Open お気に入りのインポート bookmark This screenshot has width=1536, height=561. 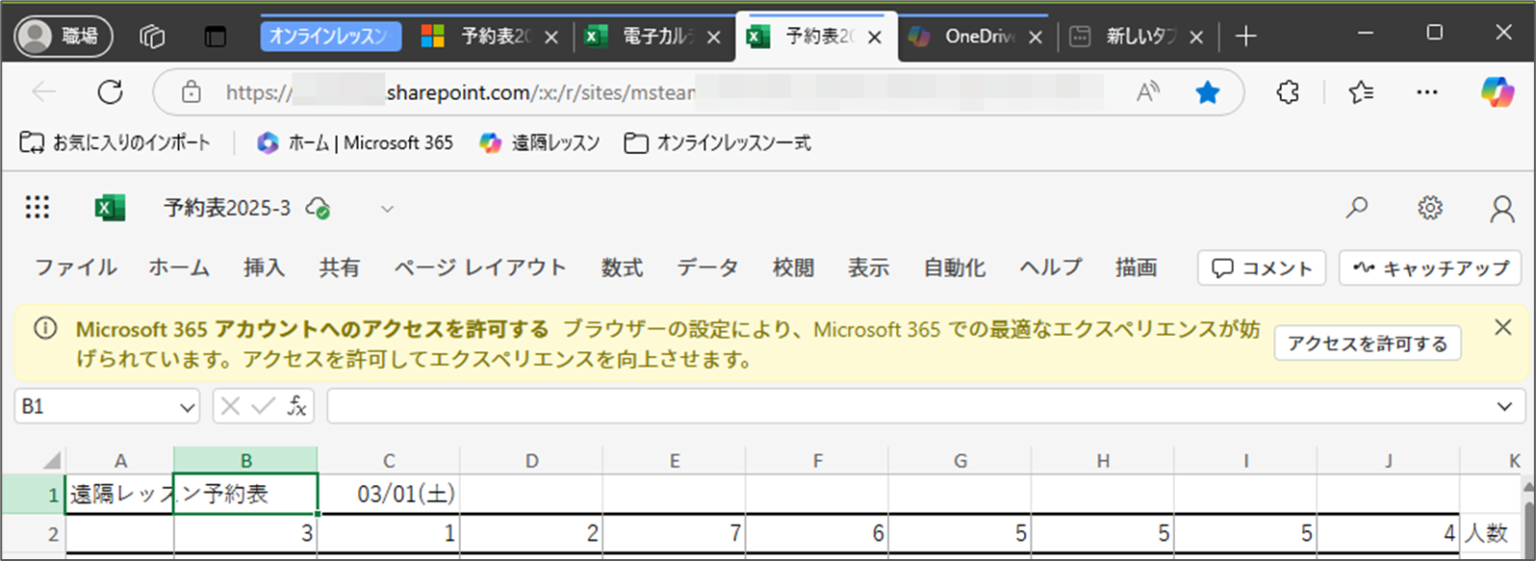tap(115, 143)
